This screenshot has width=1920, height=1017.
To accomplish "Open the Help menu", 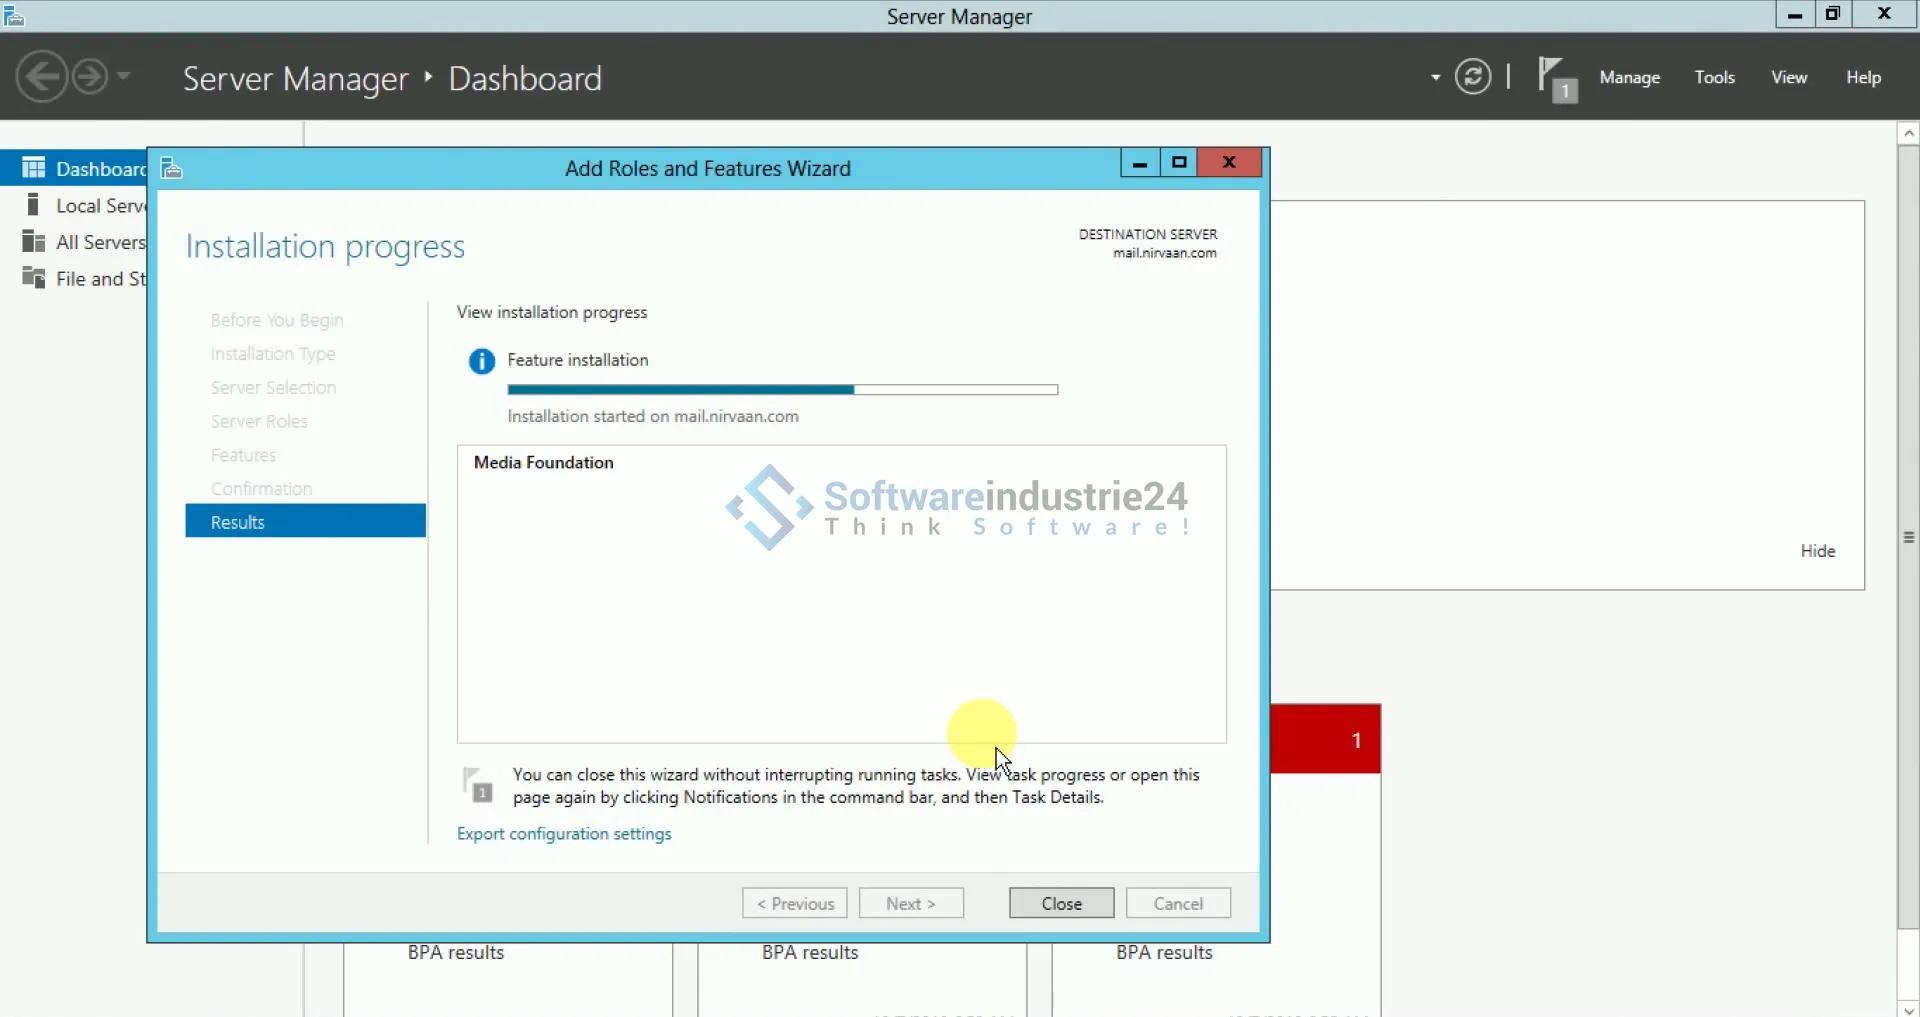I will (x=1863, y=77).
